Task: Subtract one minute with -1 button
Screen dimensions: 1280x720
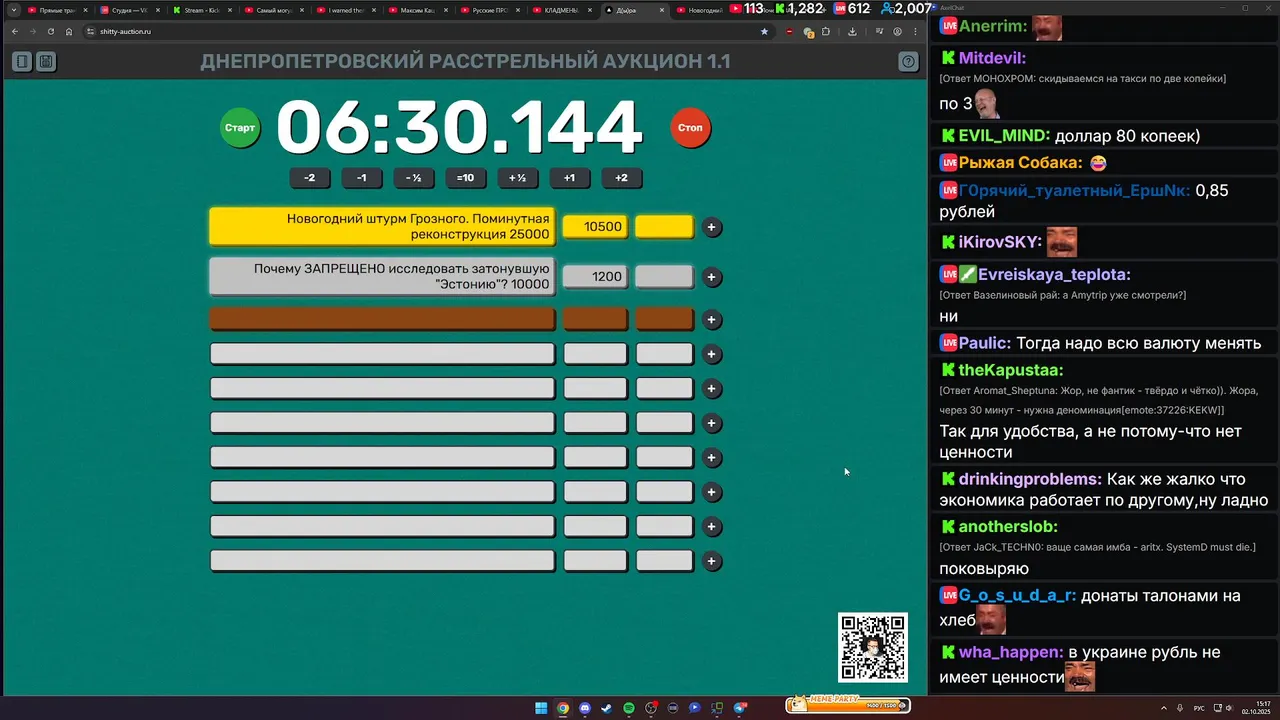Action: point(362,178)
